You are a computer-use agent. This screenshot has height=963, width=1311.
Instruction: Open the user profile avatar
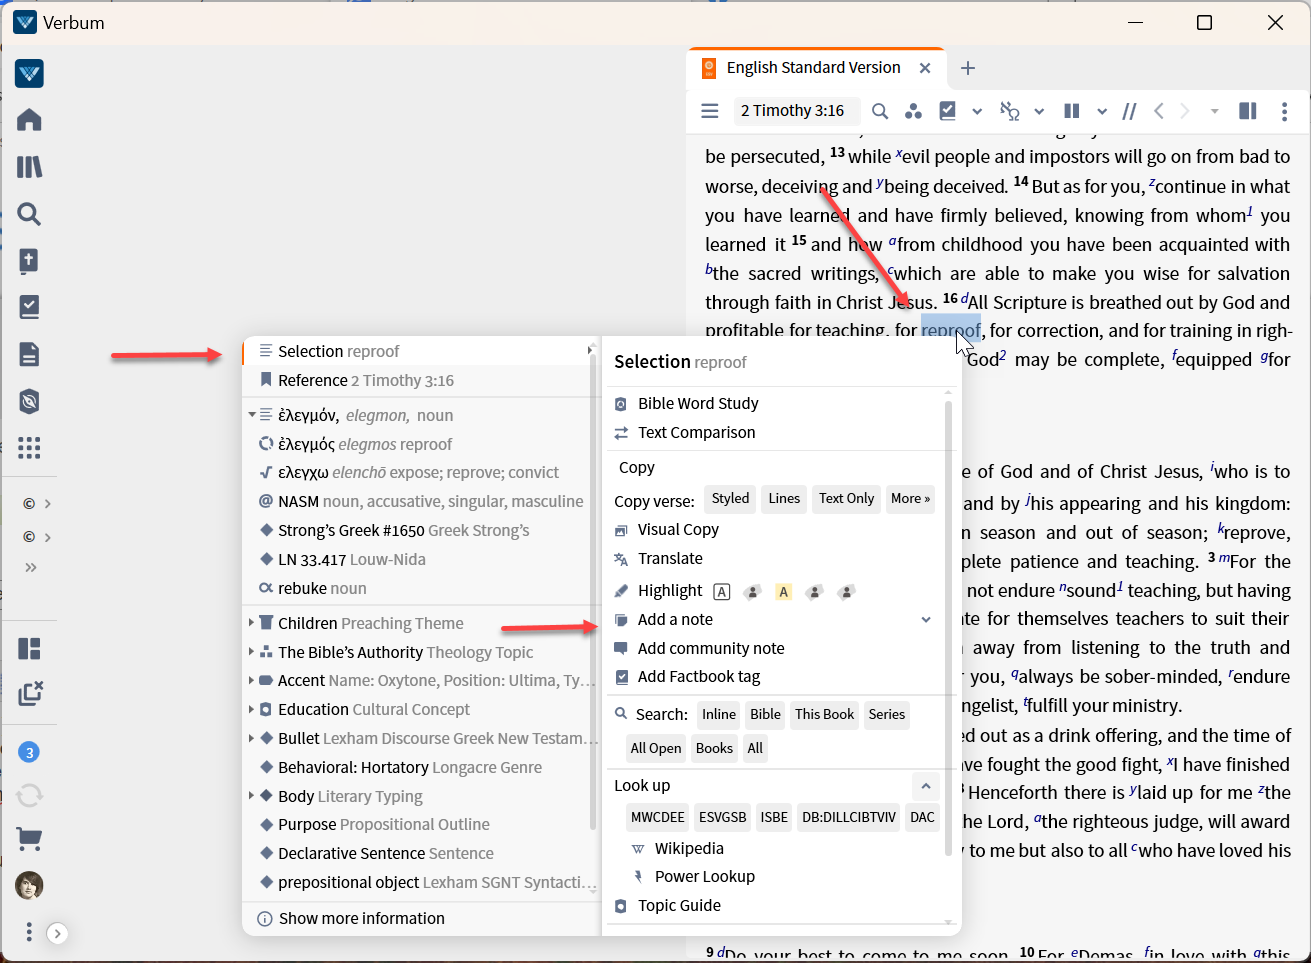point(29,885)
